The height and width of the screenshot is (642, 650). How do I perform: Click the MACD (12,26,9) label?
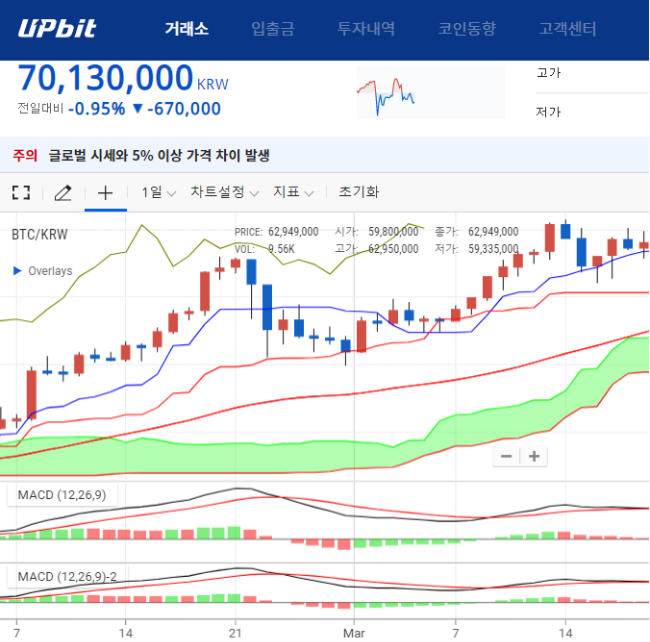[62, 495]
